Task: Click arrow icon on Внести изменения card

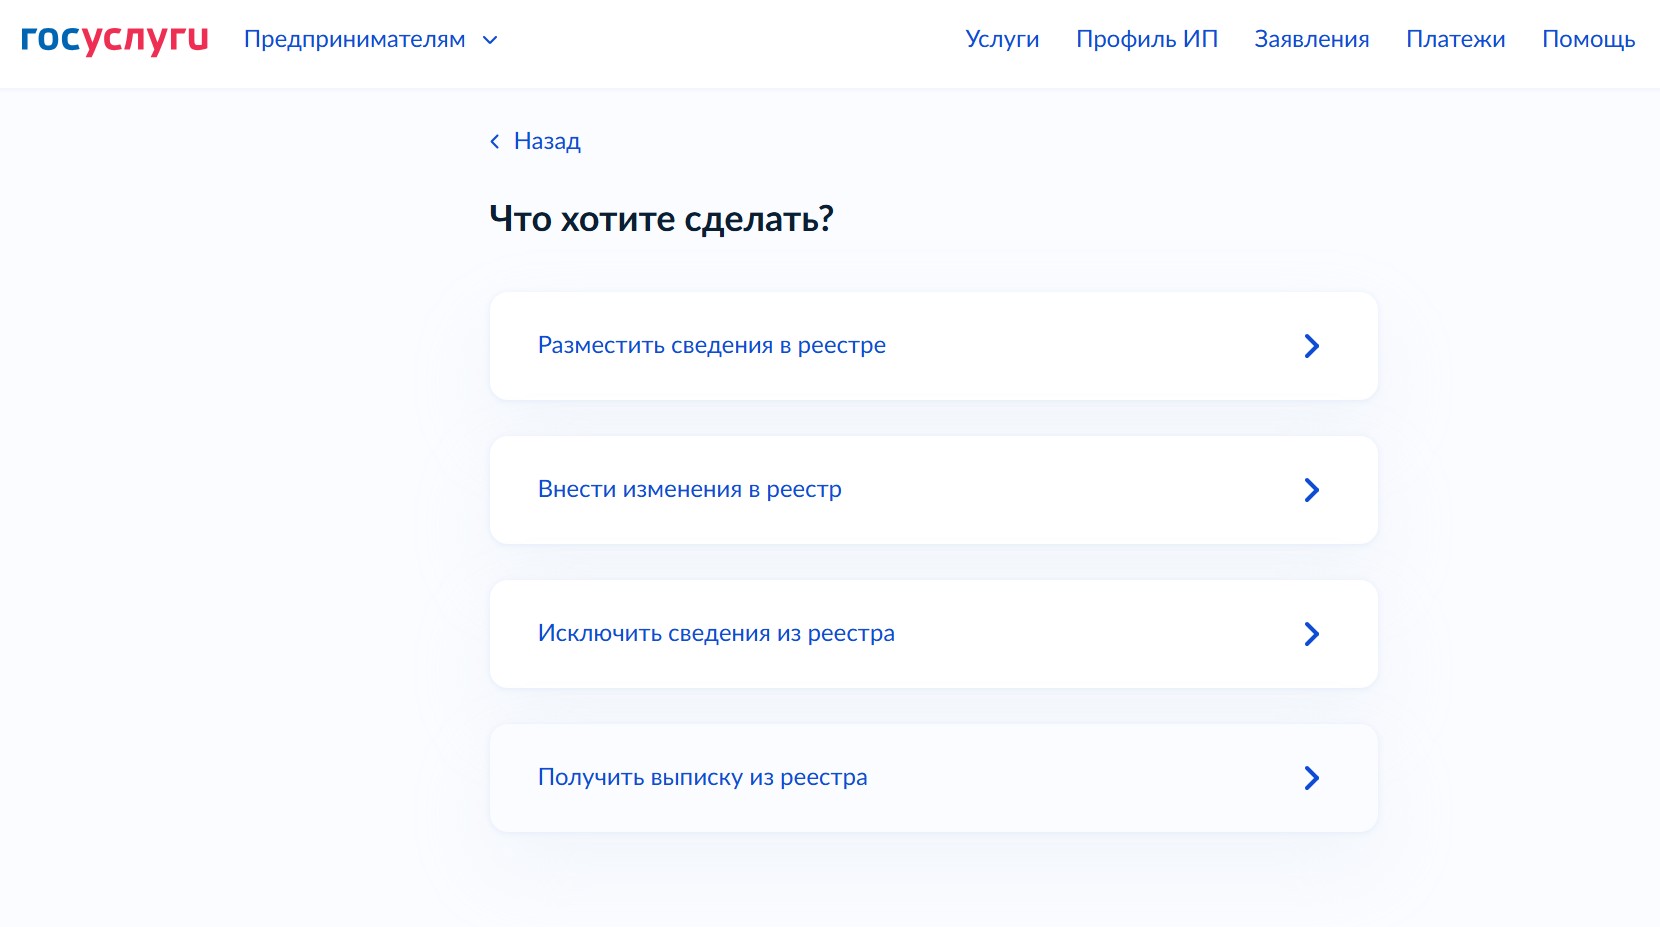Action: [1311, 490]
